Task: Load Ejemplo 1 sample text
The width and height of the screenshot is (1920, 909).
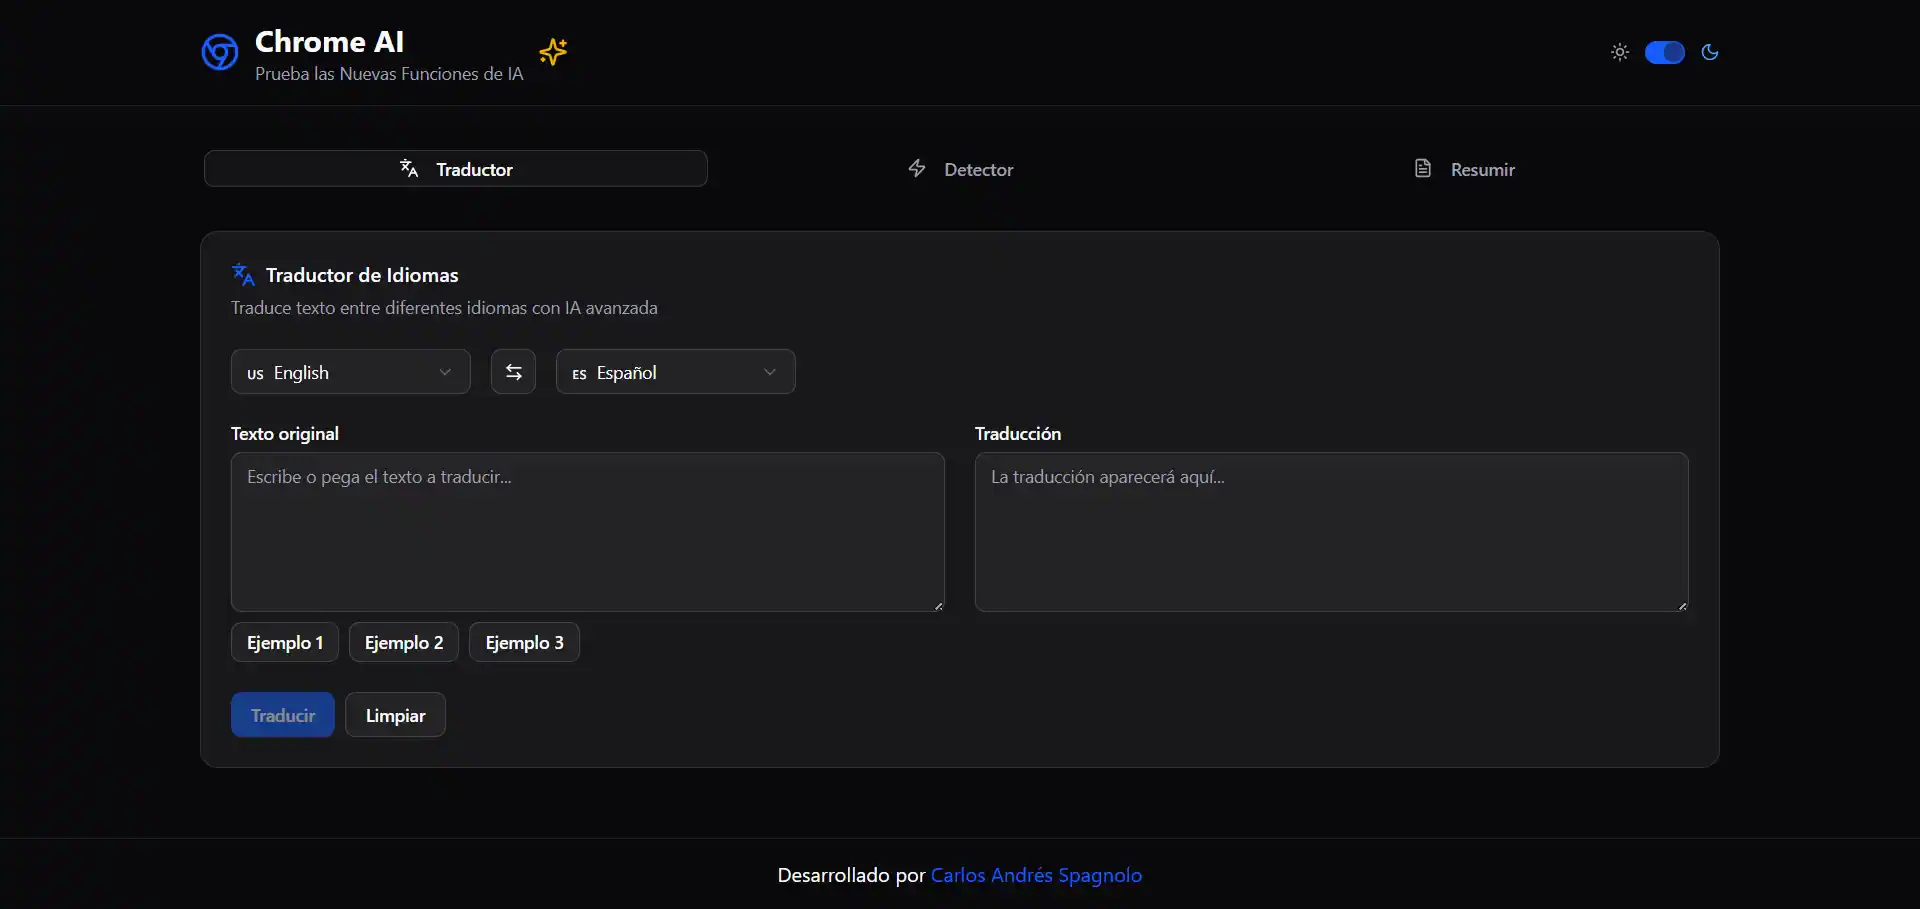Action: click(x=285, y=642)
